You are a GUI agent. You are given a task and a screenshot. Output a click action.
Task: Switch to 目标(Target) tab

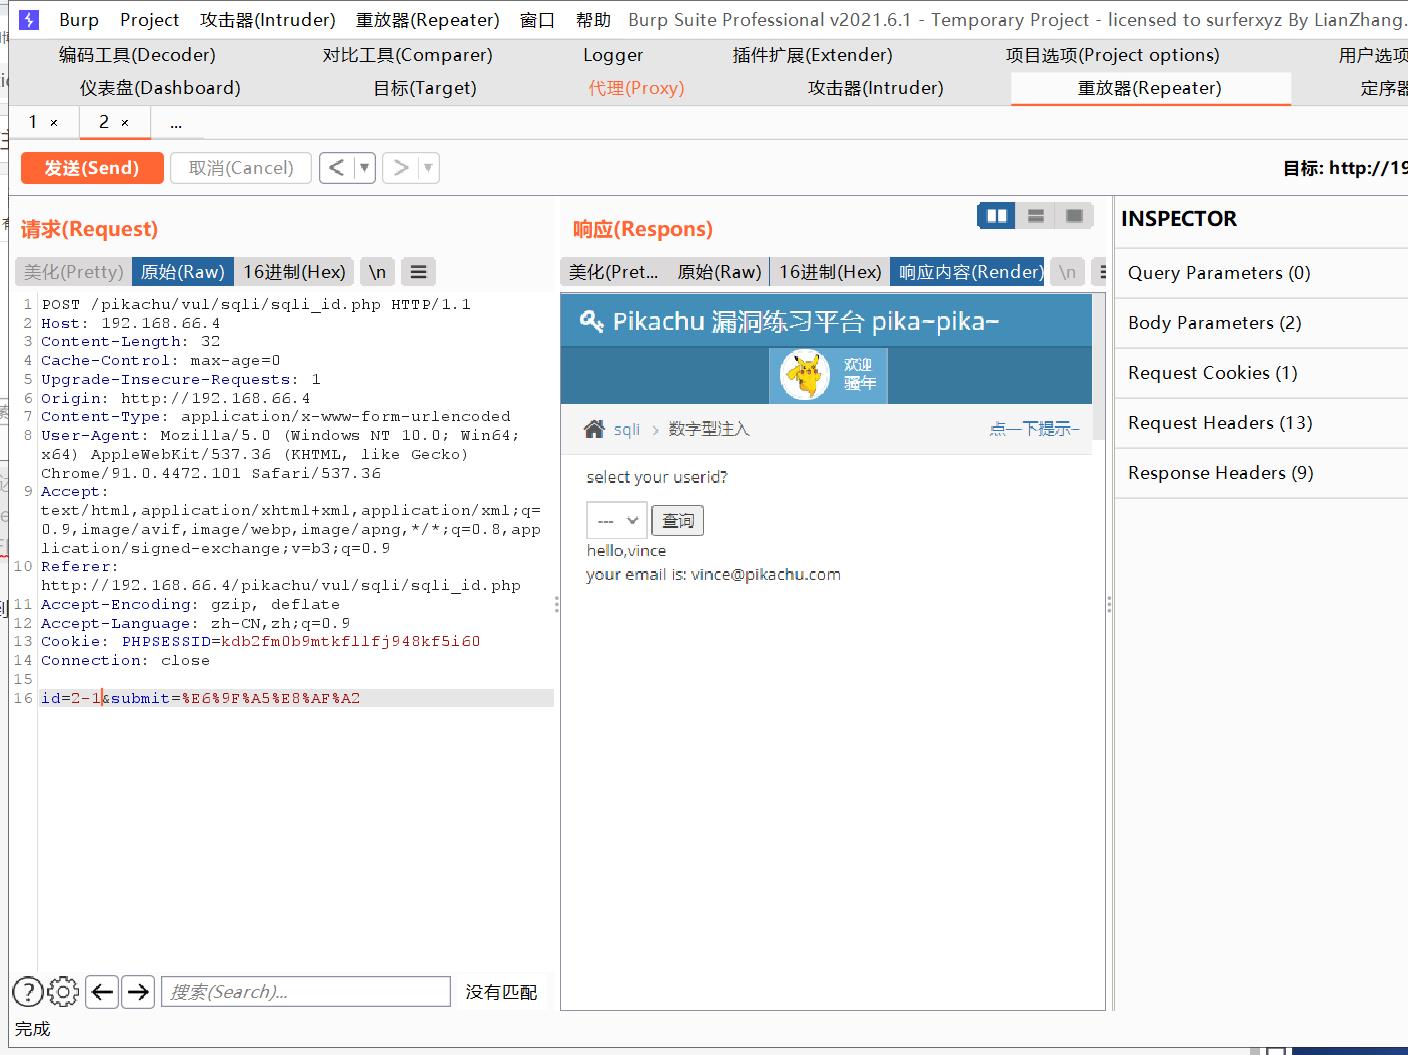tap(425, 88)
